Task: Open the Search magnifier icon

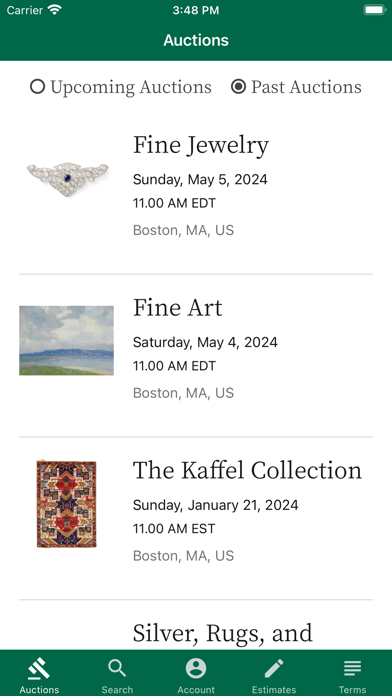Action: click(x=117, y=668)
